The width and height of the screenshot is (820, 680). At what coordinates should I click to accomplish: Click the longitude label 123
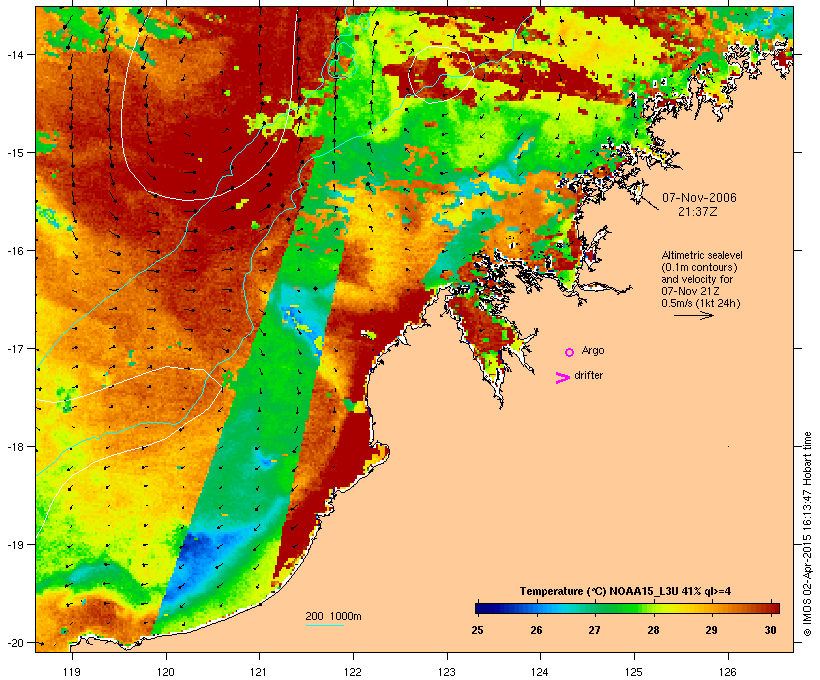pos(447,672)
